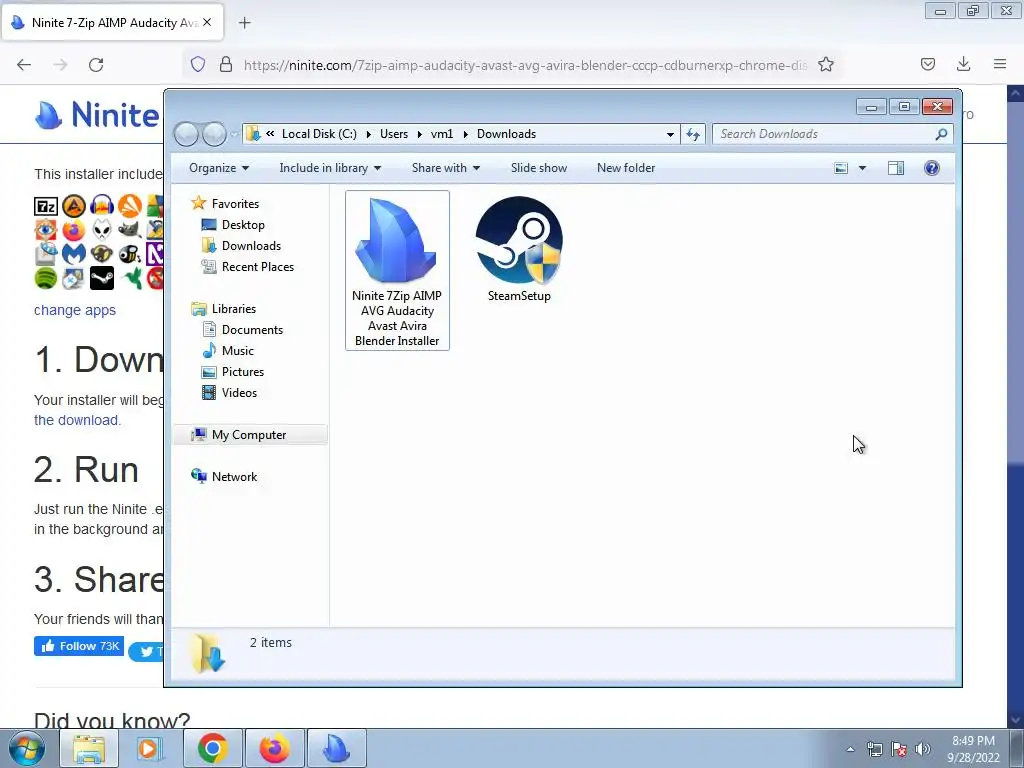Click the Spotify green icon on the Ninite page
The width and height of the screenshot is (1024, 768).
pos(46,278)
